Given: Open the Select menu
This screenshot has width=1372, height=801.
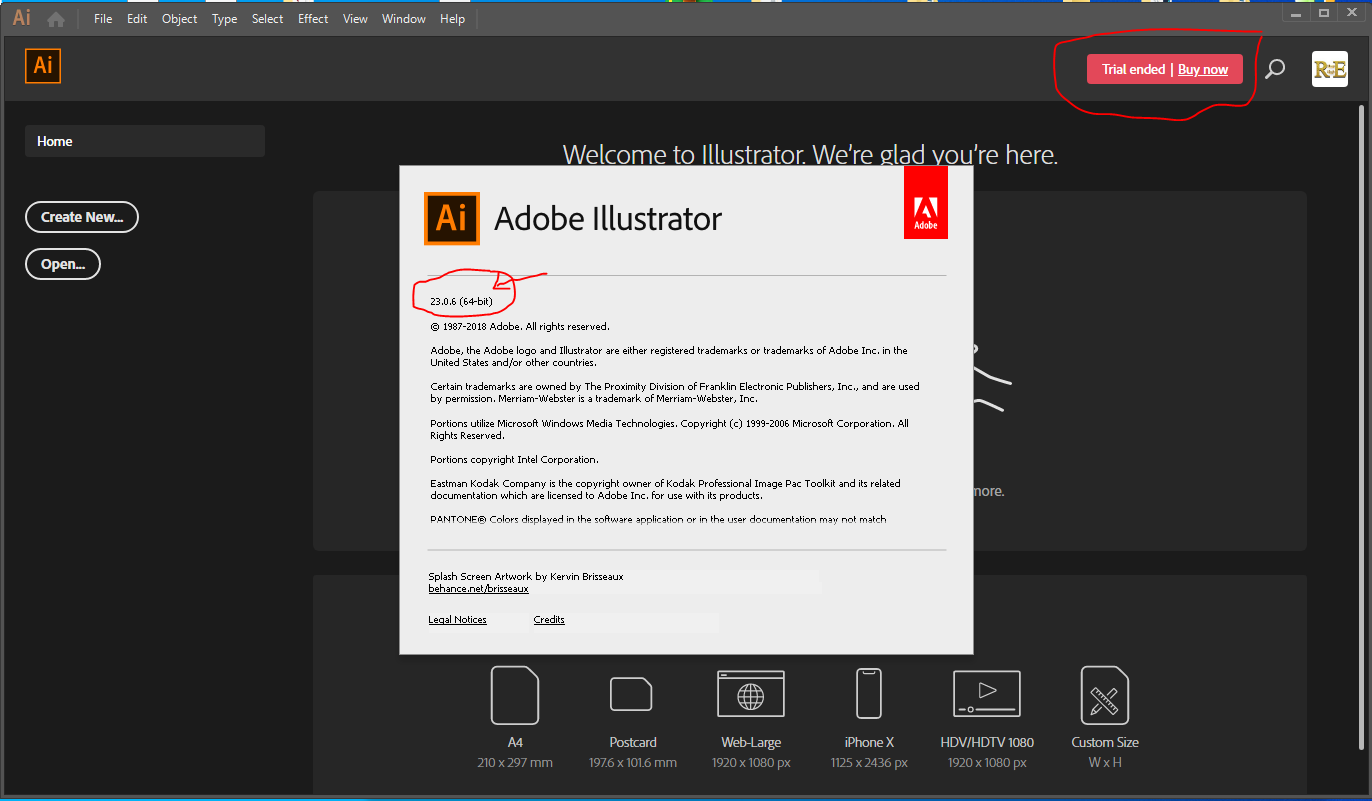Looking at the screenshot, I should [x=267, y=19].
